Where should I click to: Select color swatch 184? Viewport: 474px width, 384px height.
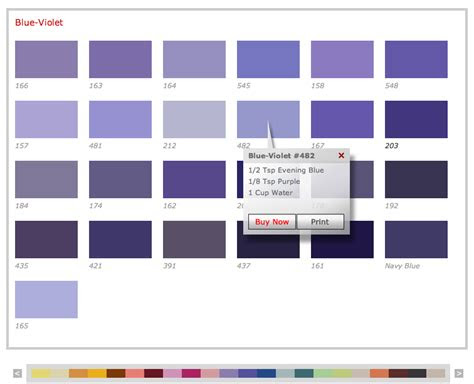click(46, 179)
